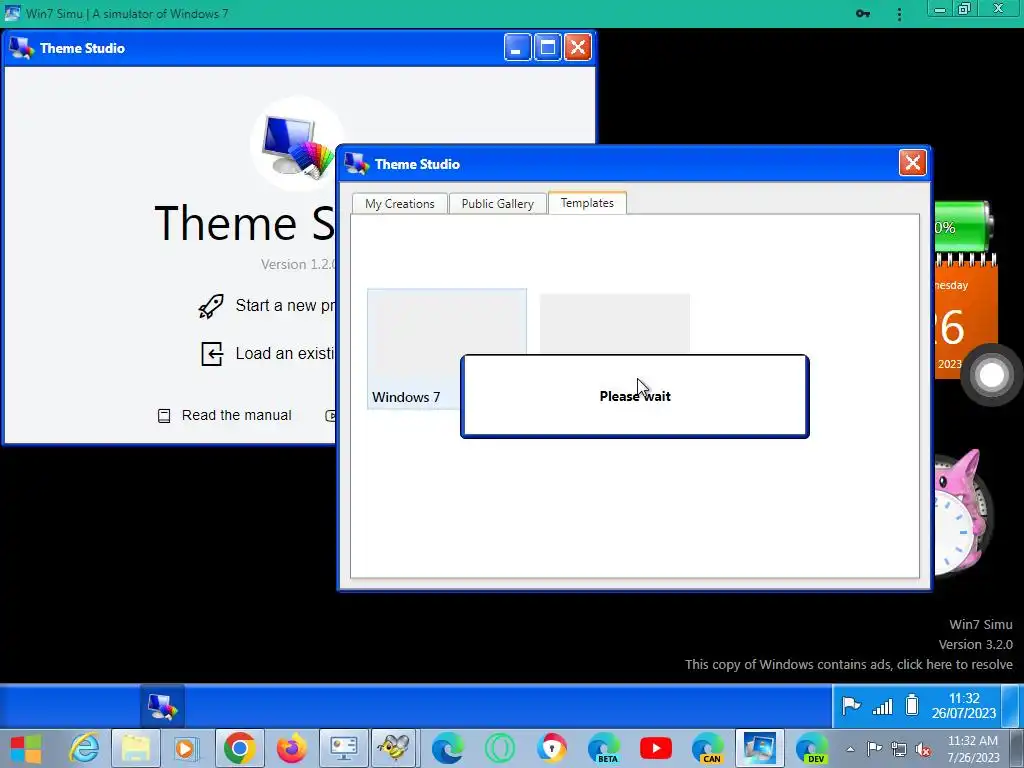Open the bee icon app in taskbar
This screenshot has width=1024, height=768.
point(394,748)
